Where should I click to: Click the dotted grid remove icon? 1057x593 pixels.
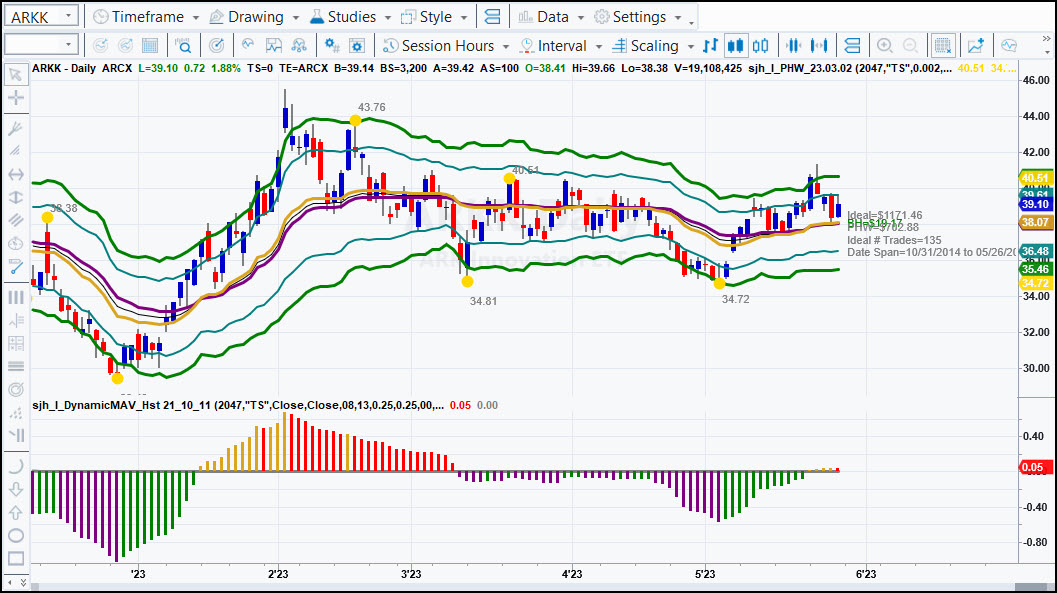tap(942, 46)
